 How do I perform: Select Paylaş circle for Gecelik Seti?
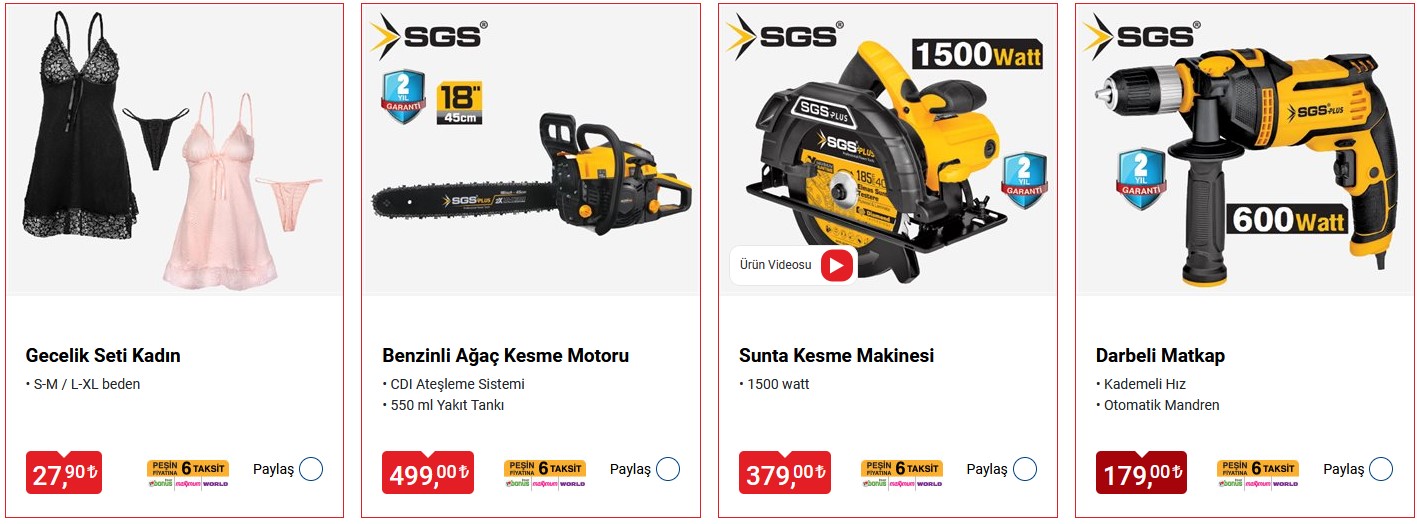click(x=311, y=469)
